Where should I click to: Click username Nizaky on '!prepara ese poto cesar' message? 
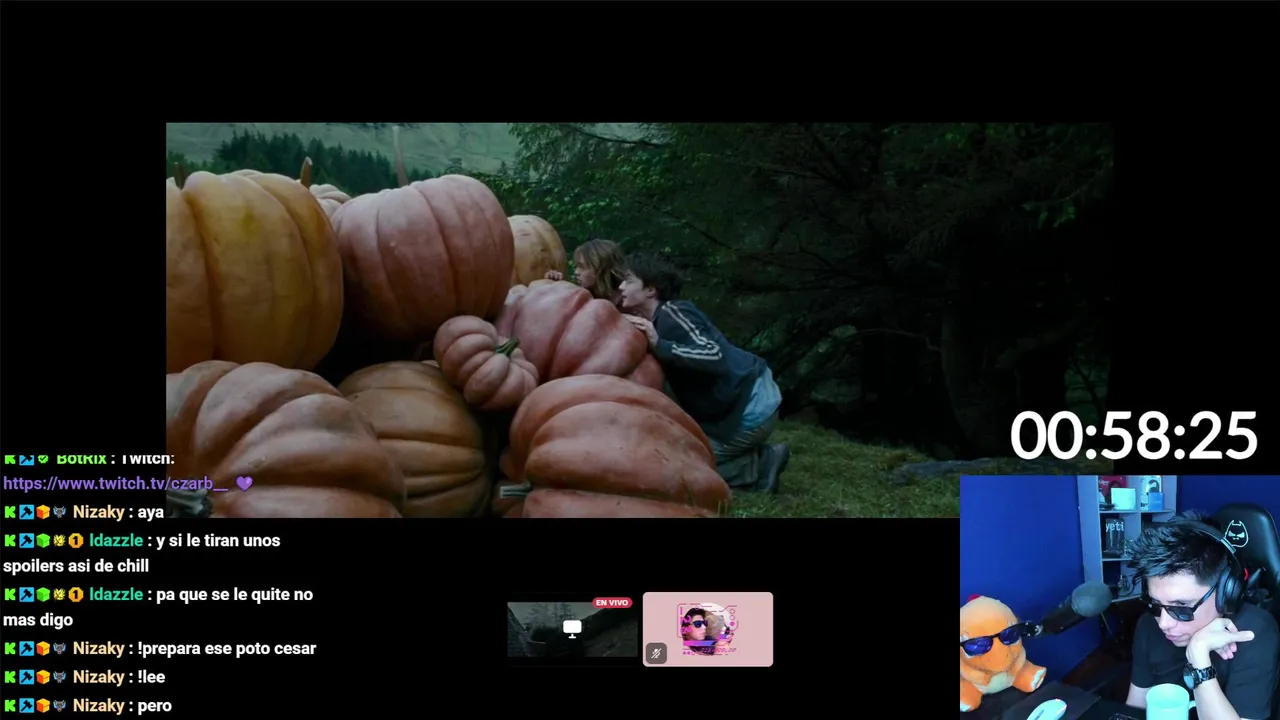point(98,648)
